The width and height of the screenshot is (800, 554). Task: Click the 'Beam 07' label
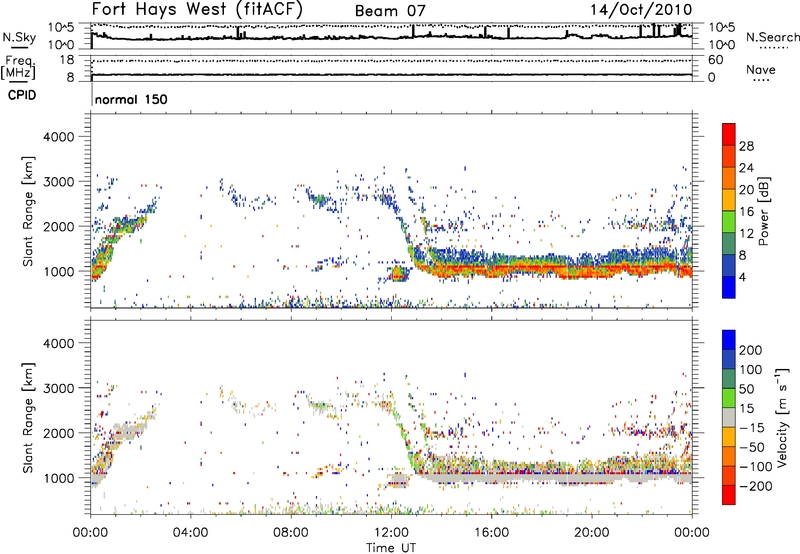coord(390,11)
